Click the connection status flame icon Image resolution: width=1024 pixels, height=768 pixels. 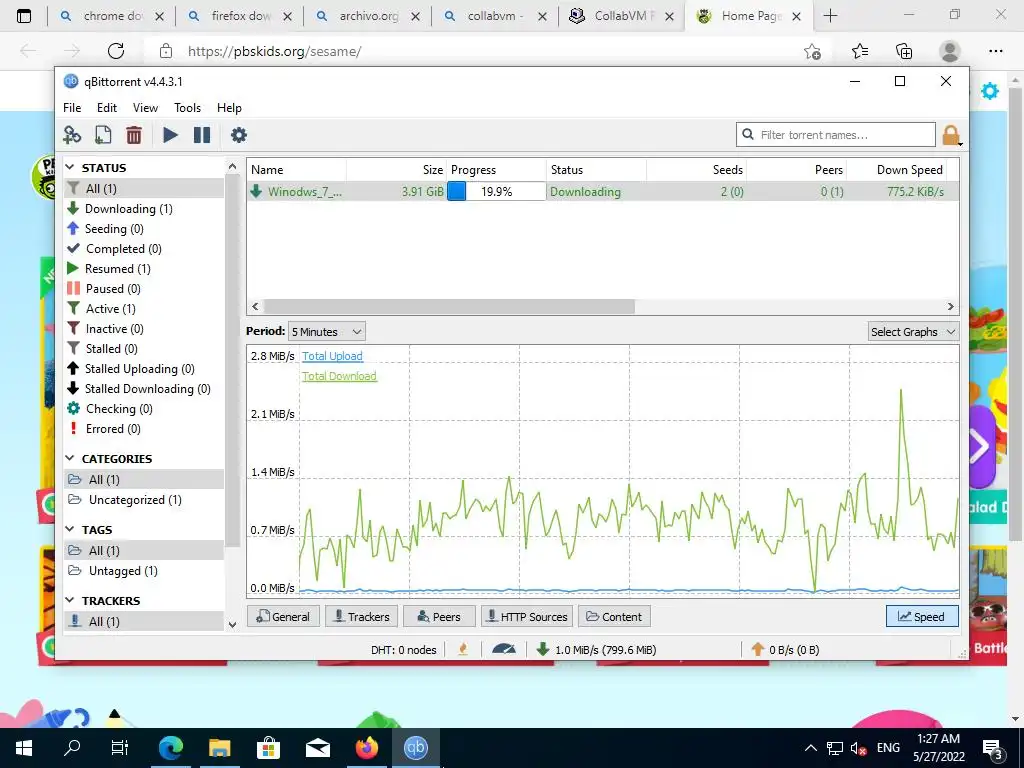463,649
